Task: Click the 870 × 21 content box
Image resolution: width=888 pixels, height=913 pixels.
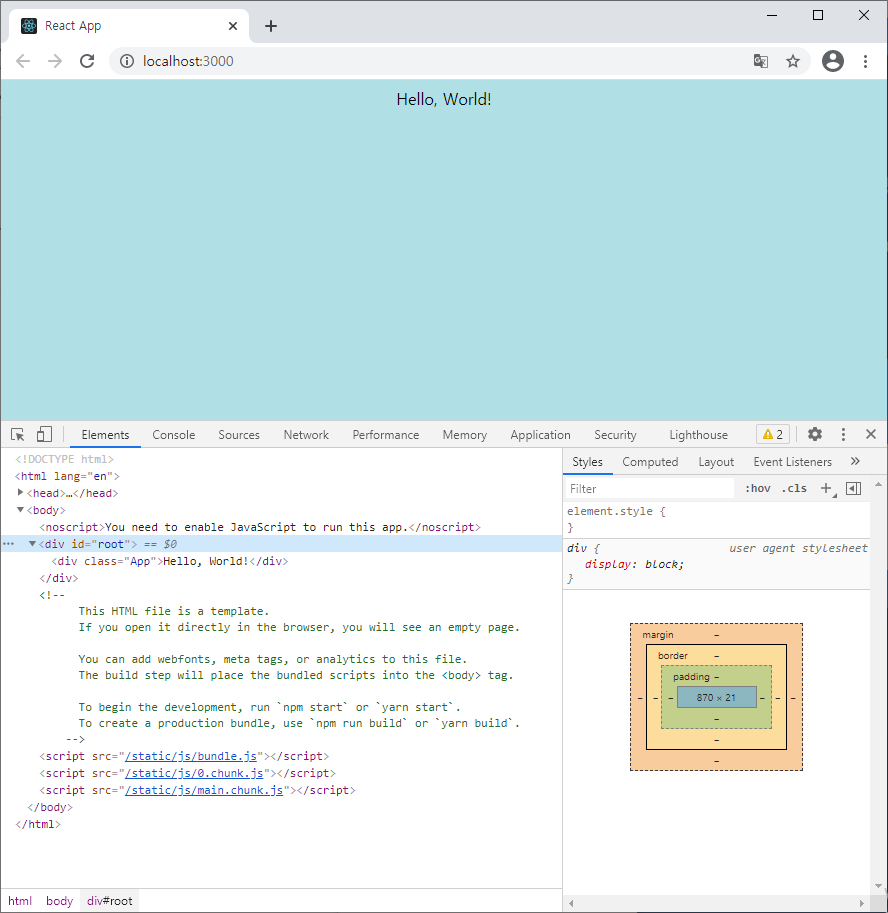Action: click(716, 698)
